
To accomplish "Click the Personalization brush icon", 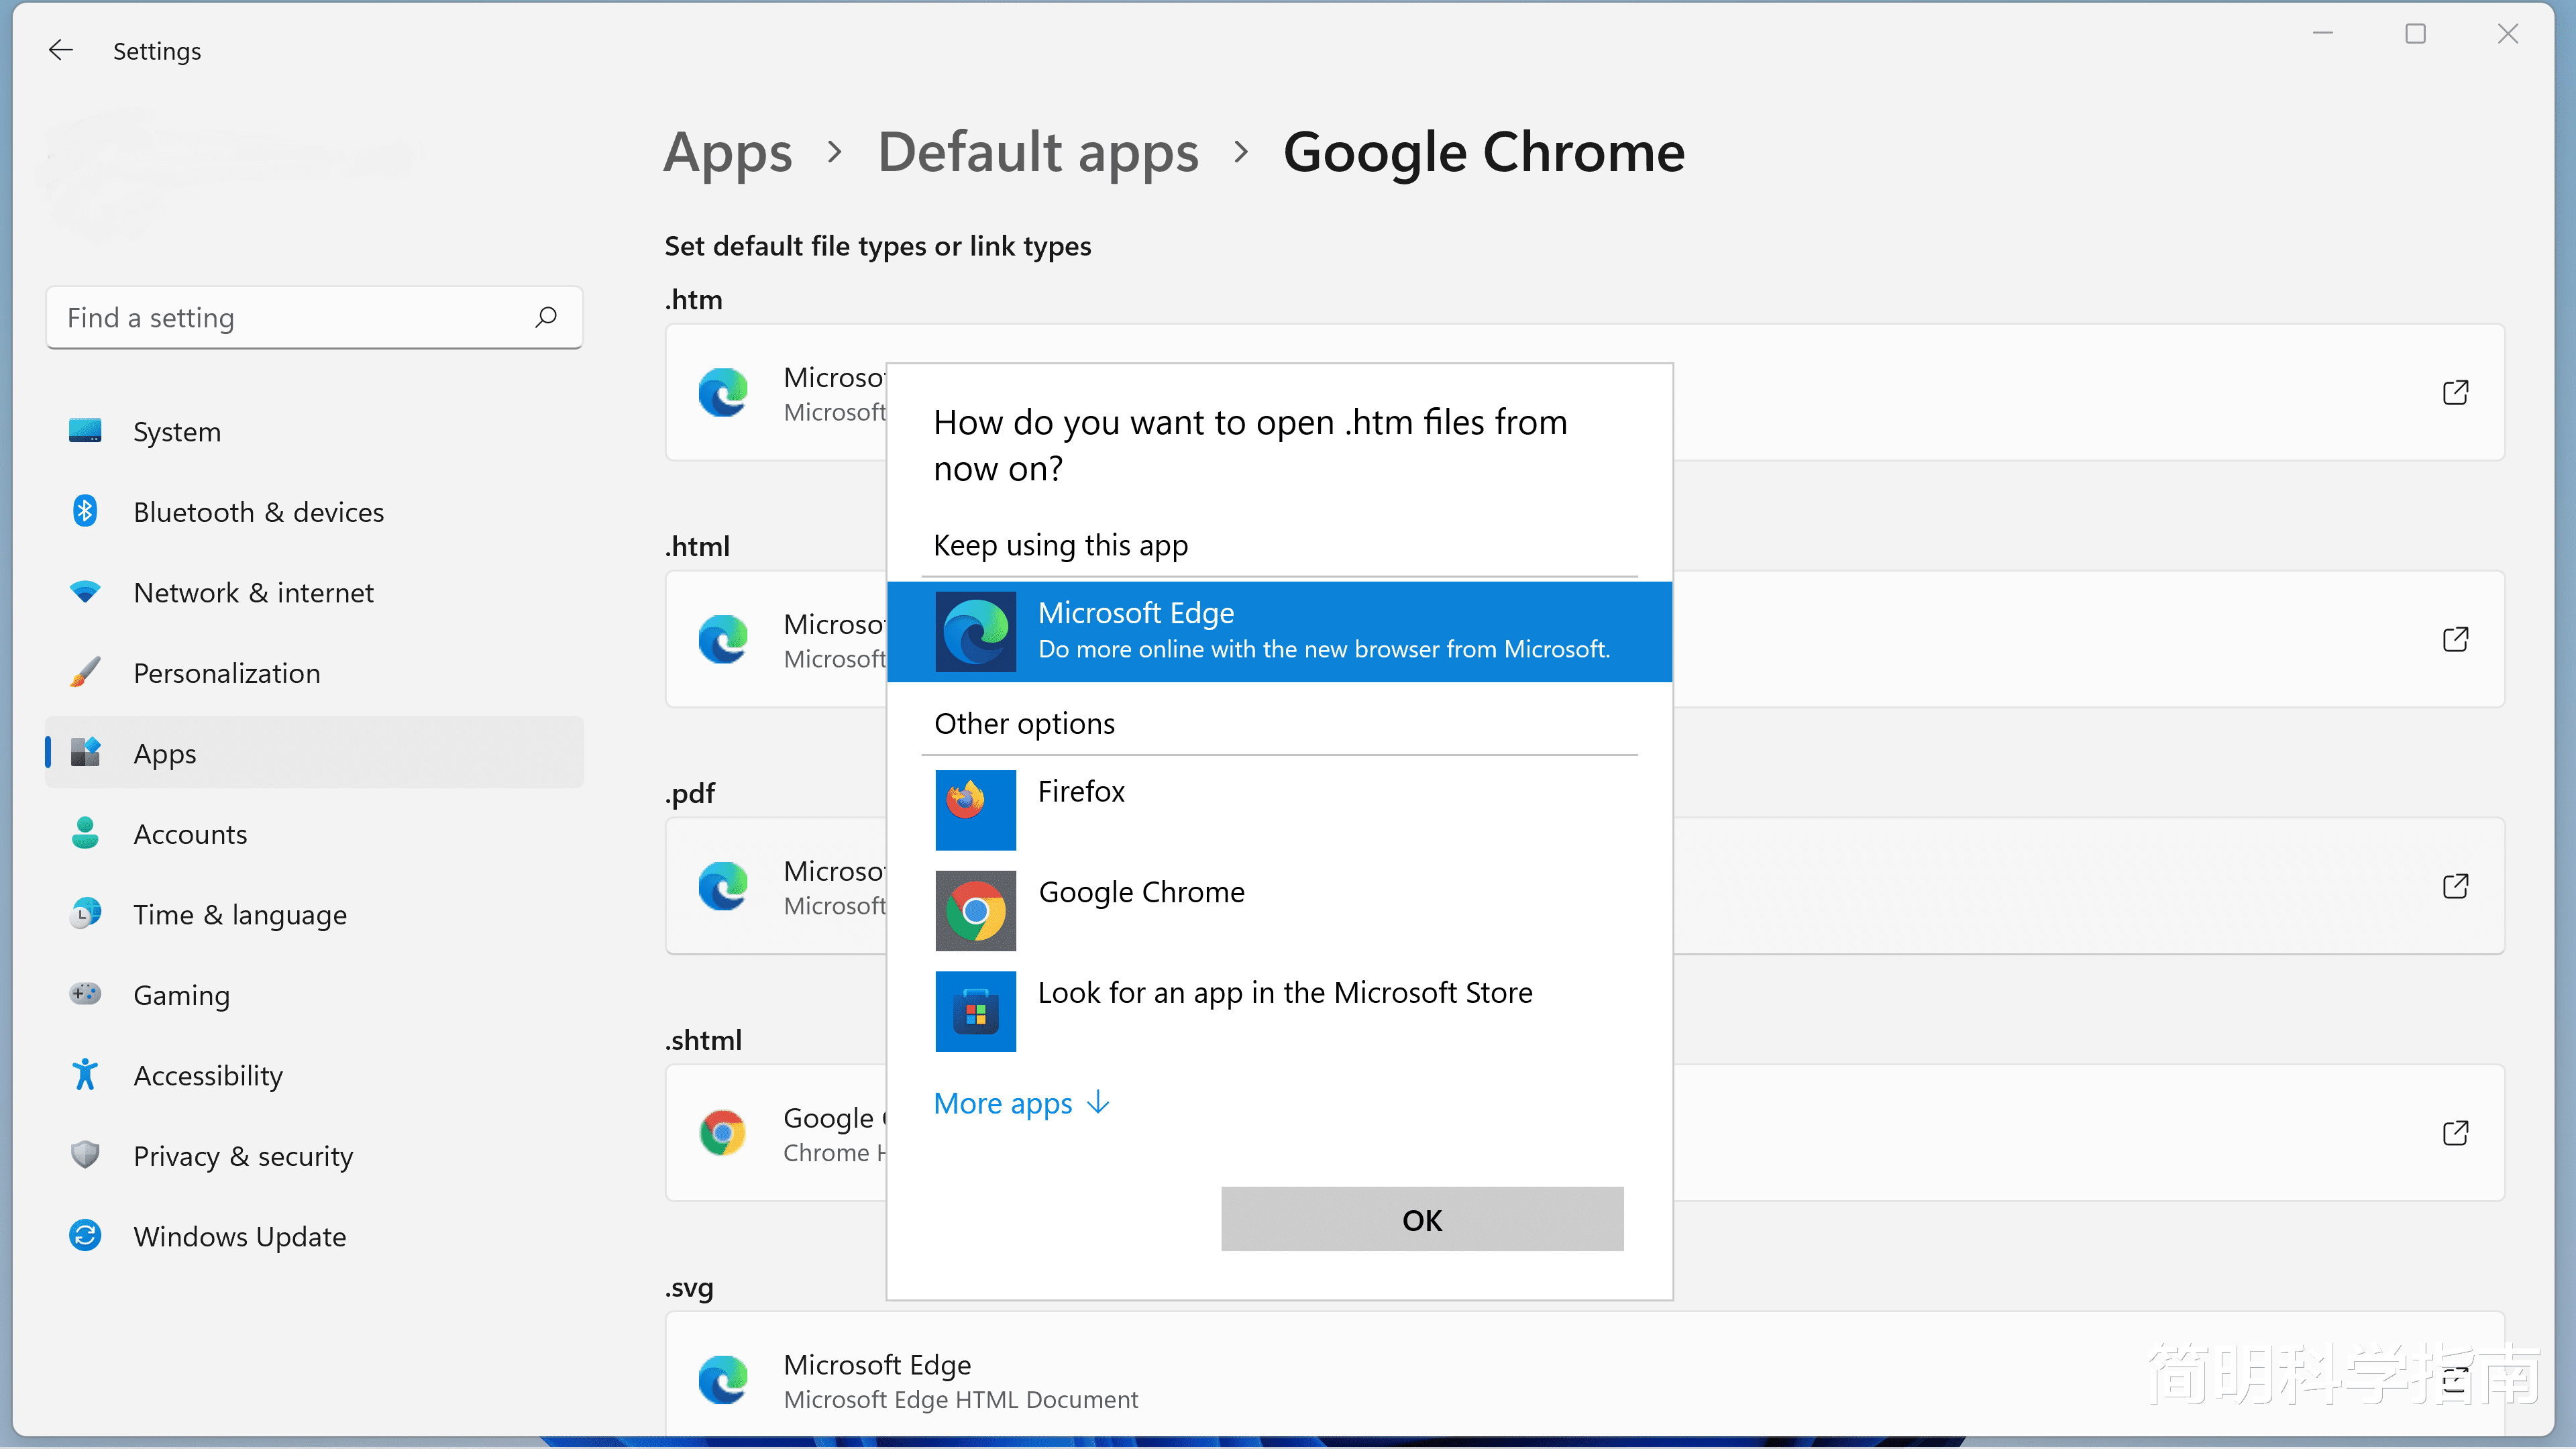I will [x=85, y=672].
